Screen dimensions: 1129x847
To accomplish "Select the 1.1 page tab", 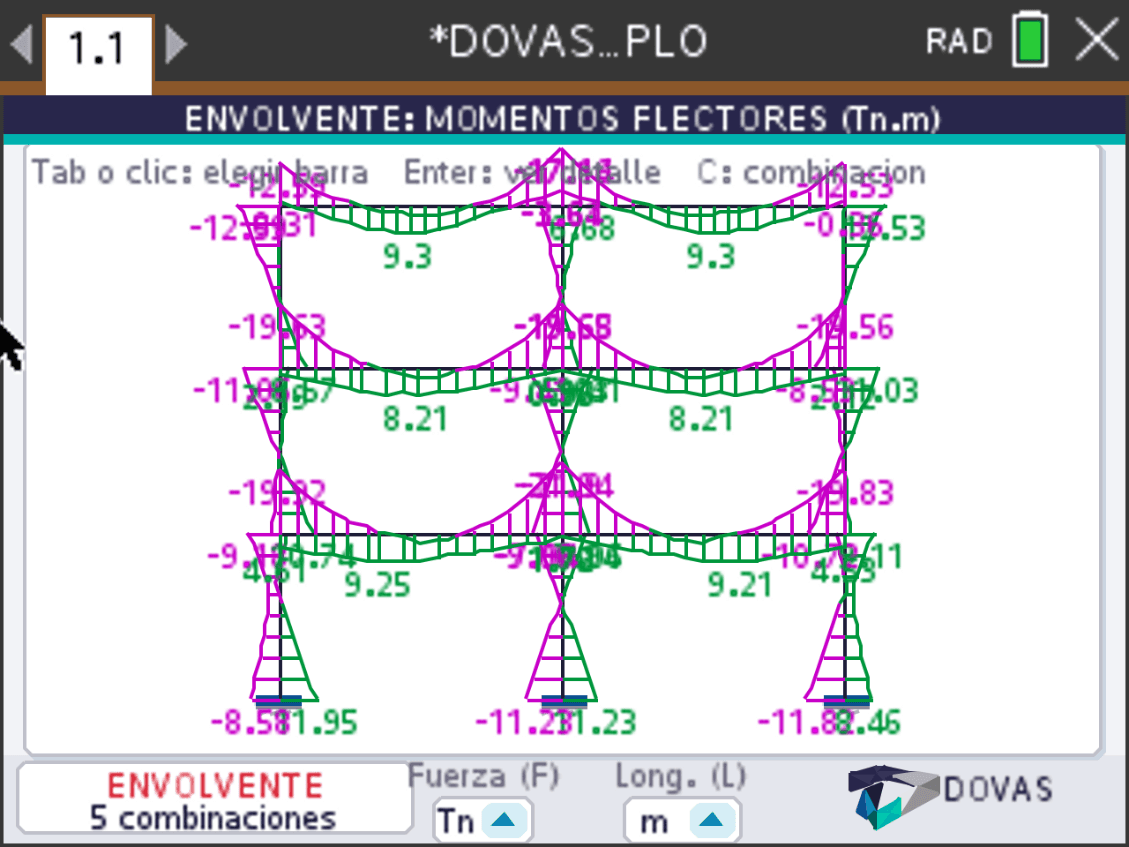I will click(x=99, y=49).
